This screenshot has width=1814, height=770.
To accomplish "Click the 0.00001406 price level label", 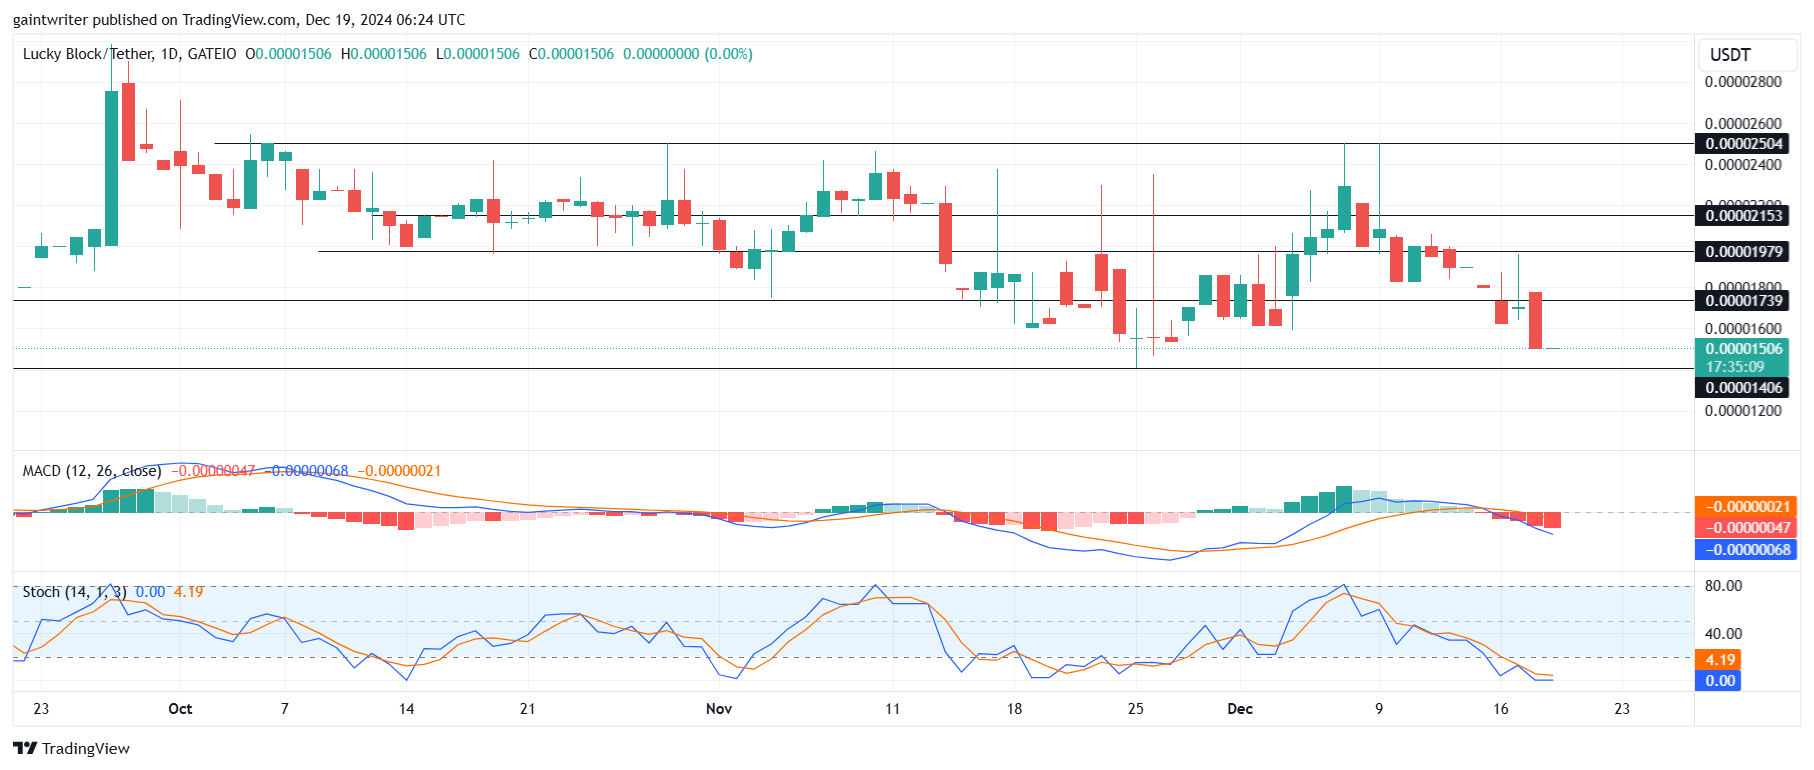I will pos(1744,388).
